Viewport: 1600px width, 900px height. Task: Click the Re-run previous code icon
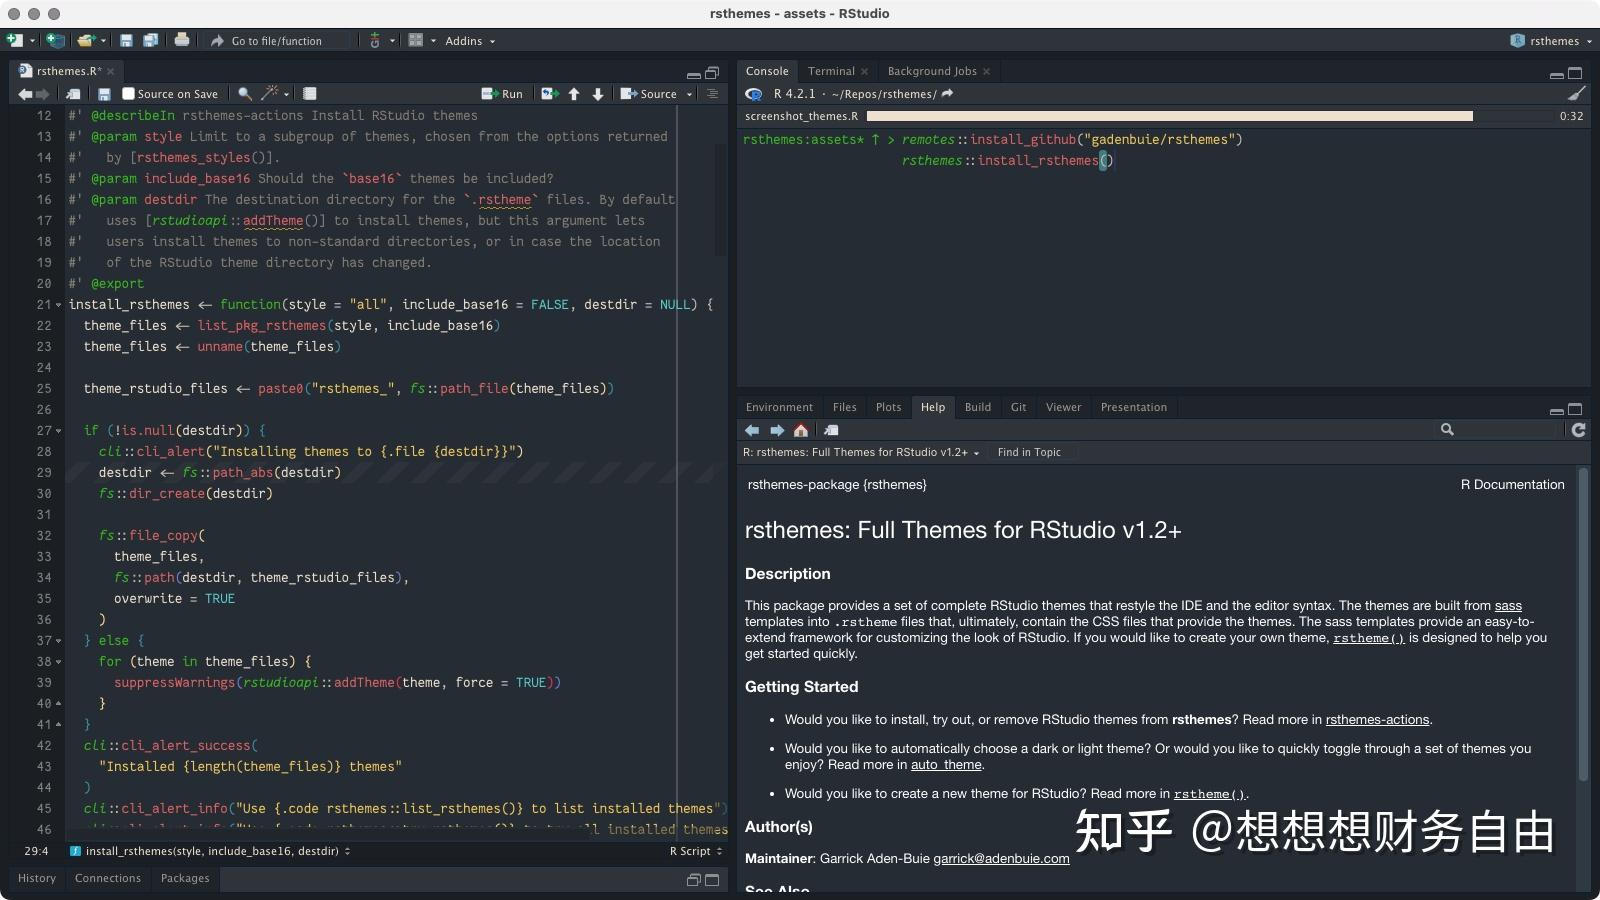(x=549, y=94)
